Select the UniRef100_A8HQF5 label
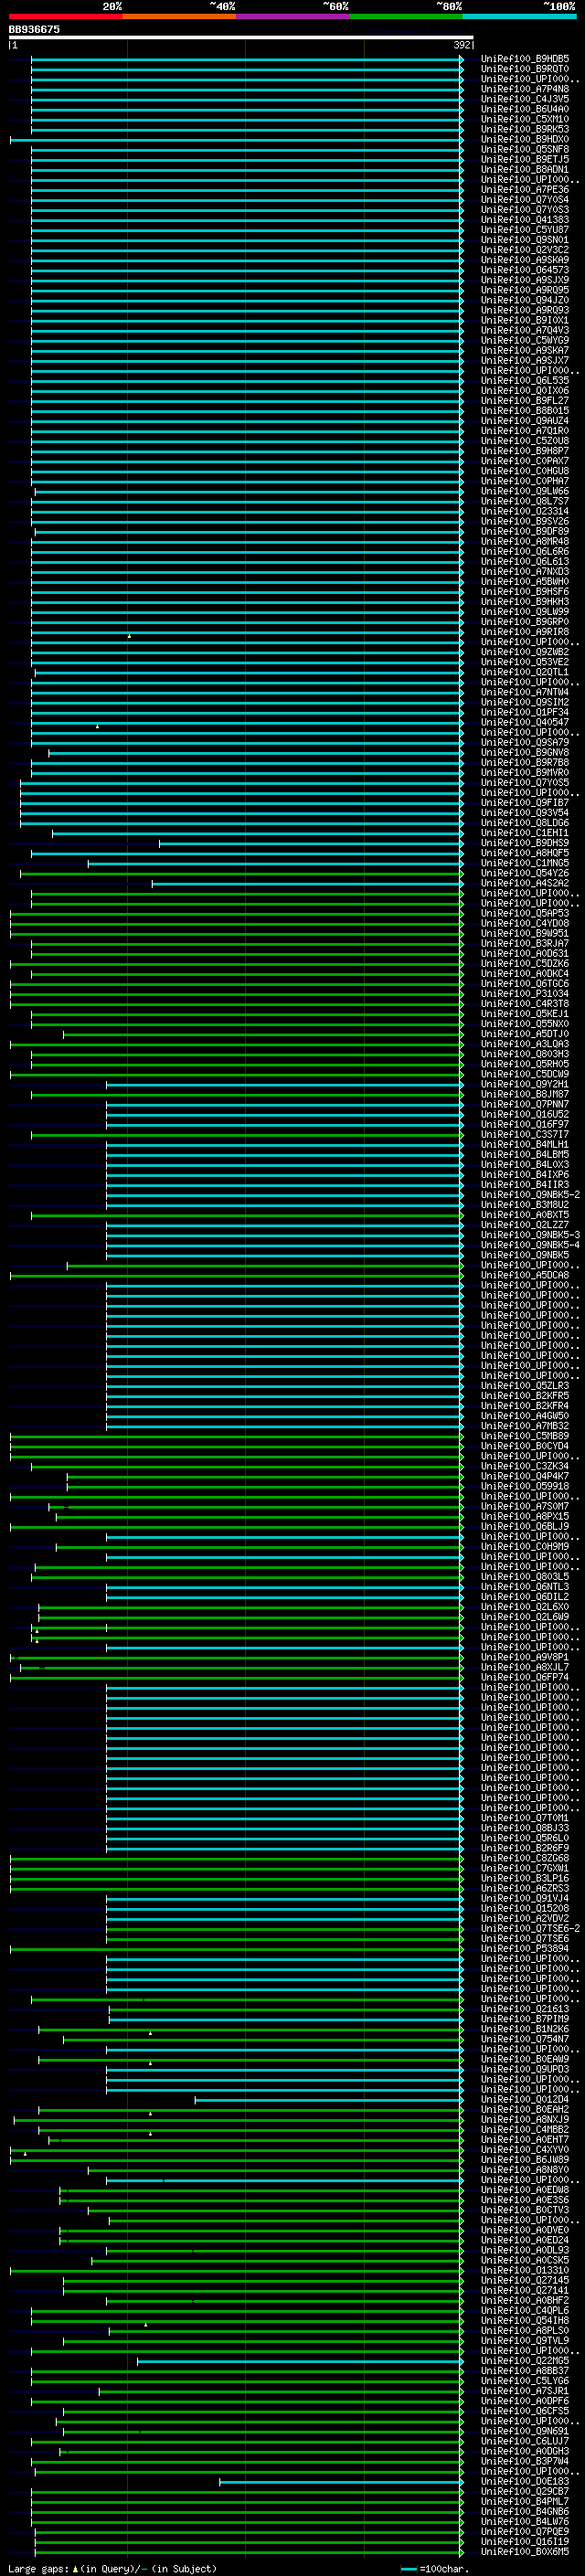 (525, 852)
